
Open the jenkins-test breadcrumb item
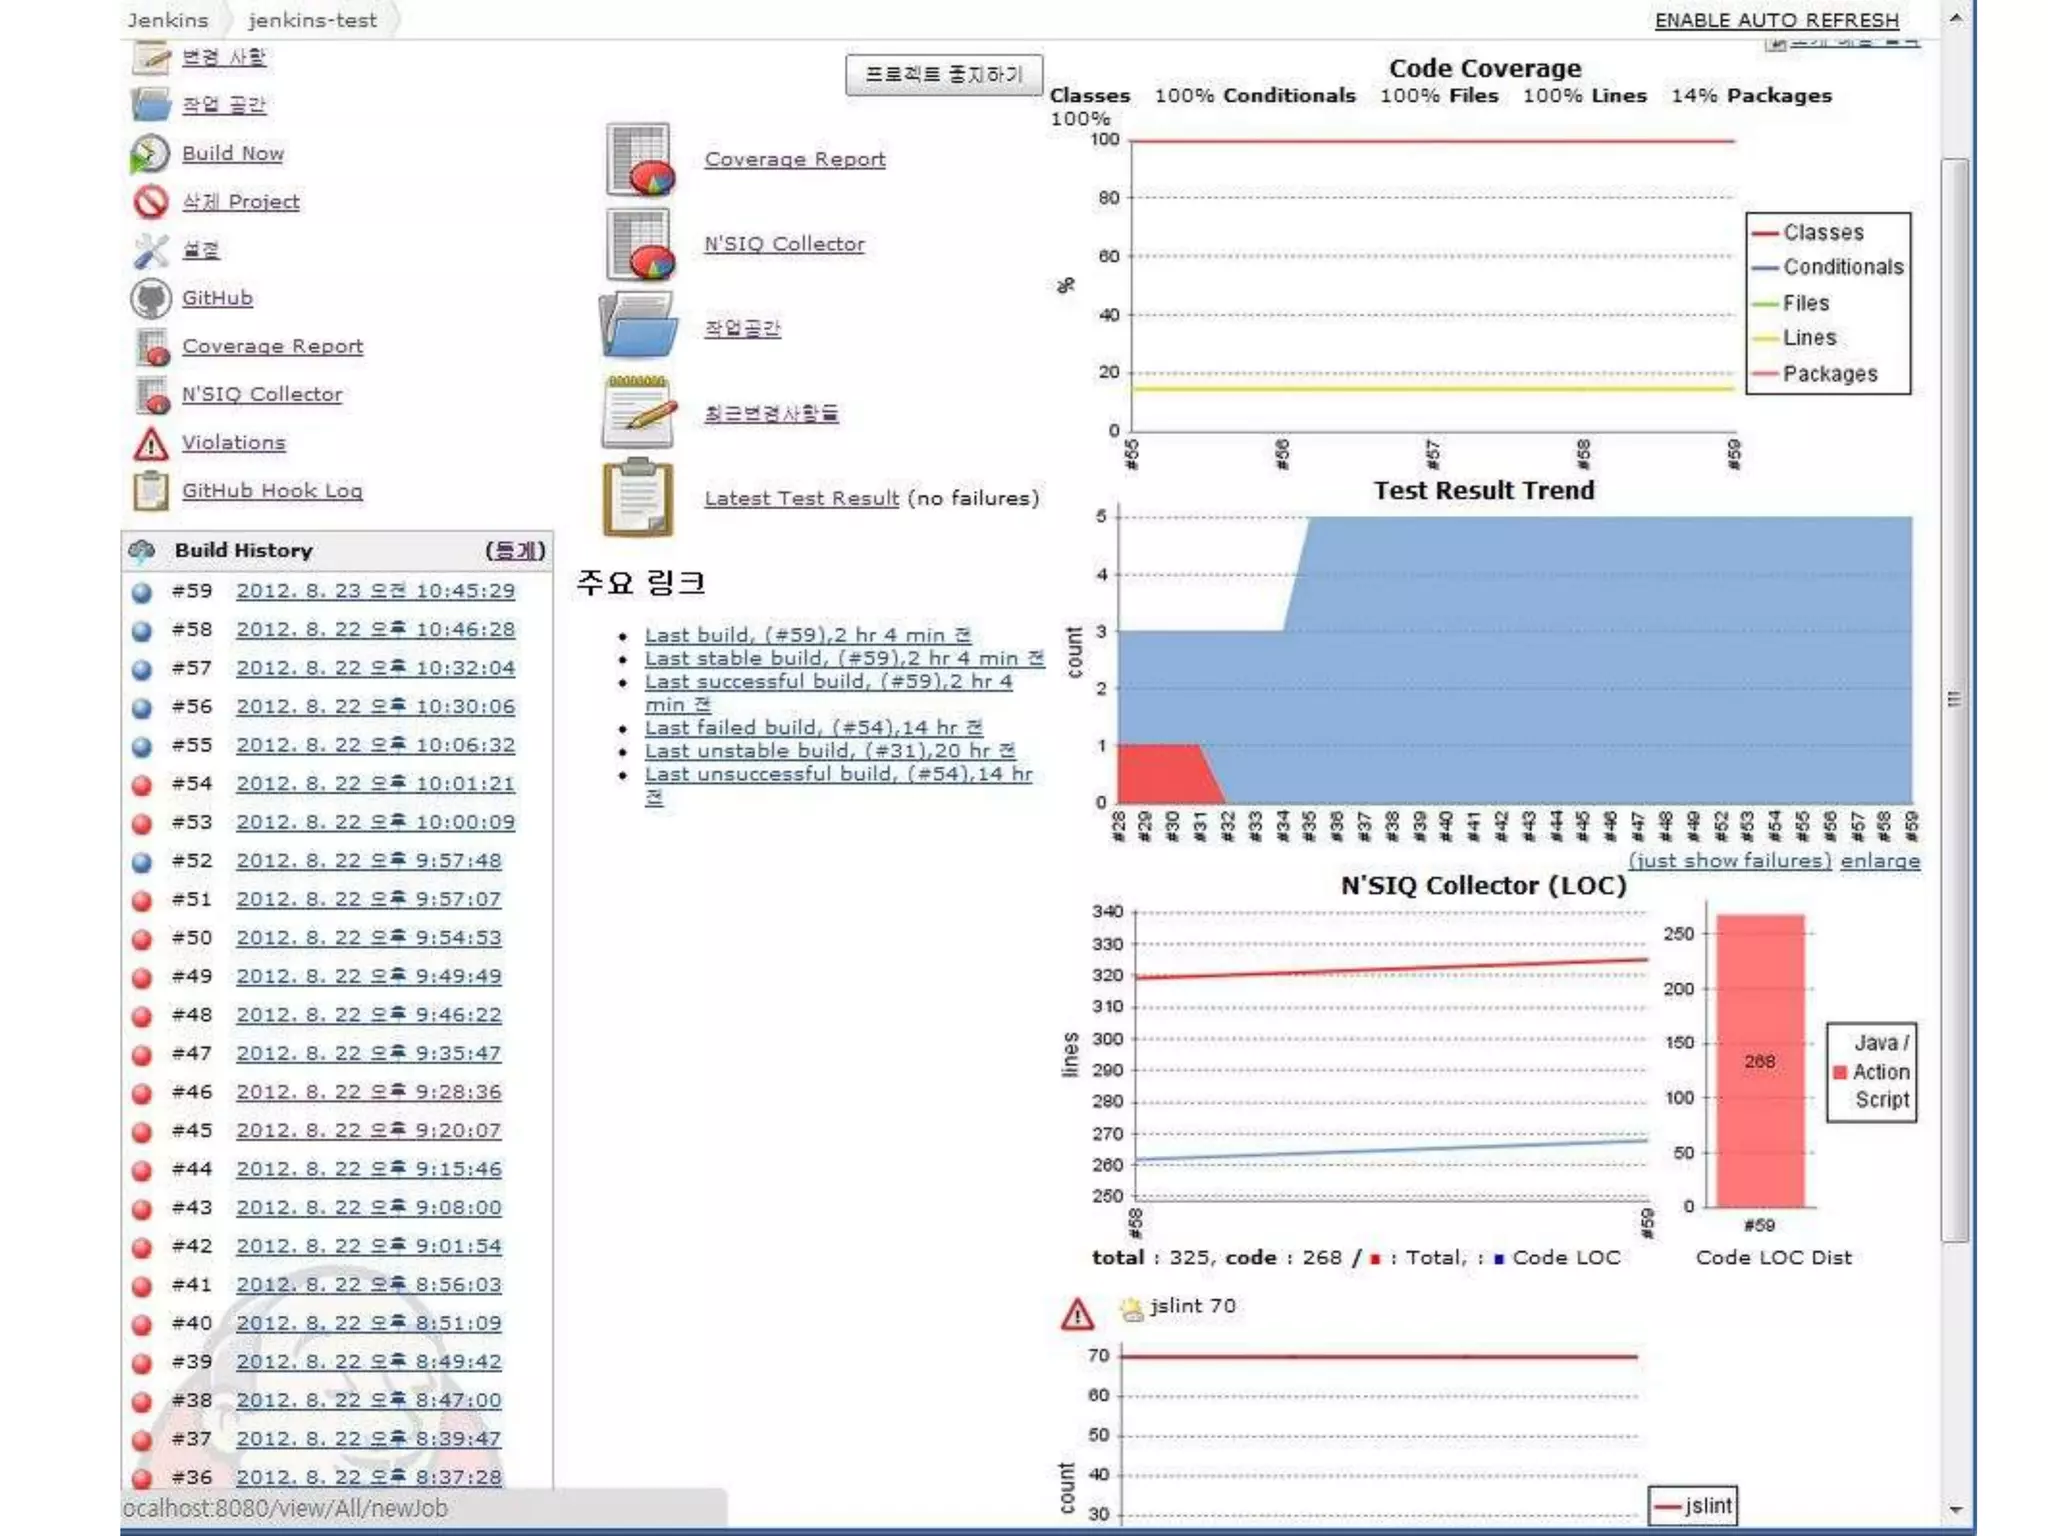pos(312,20)
